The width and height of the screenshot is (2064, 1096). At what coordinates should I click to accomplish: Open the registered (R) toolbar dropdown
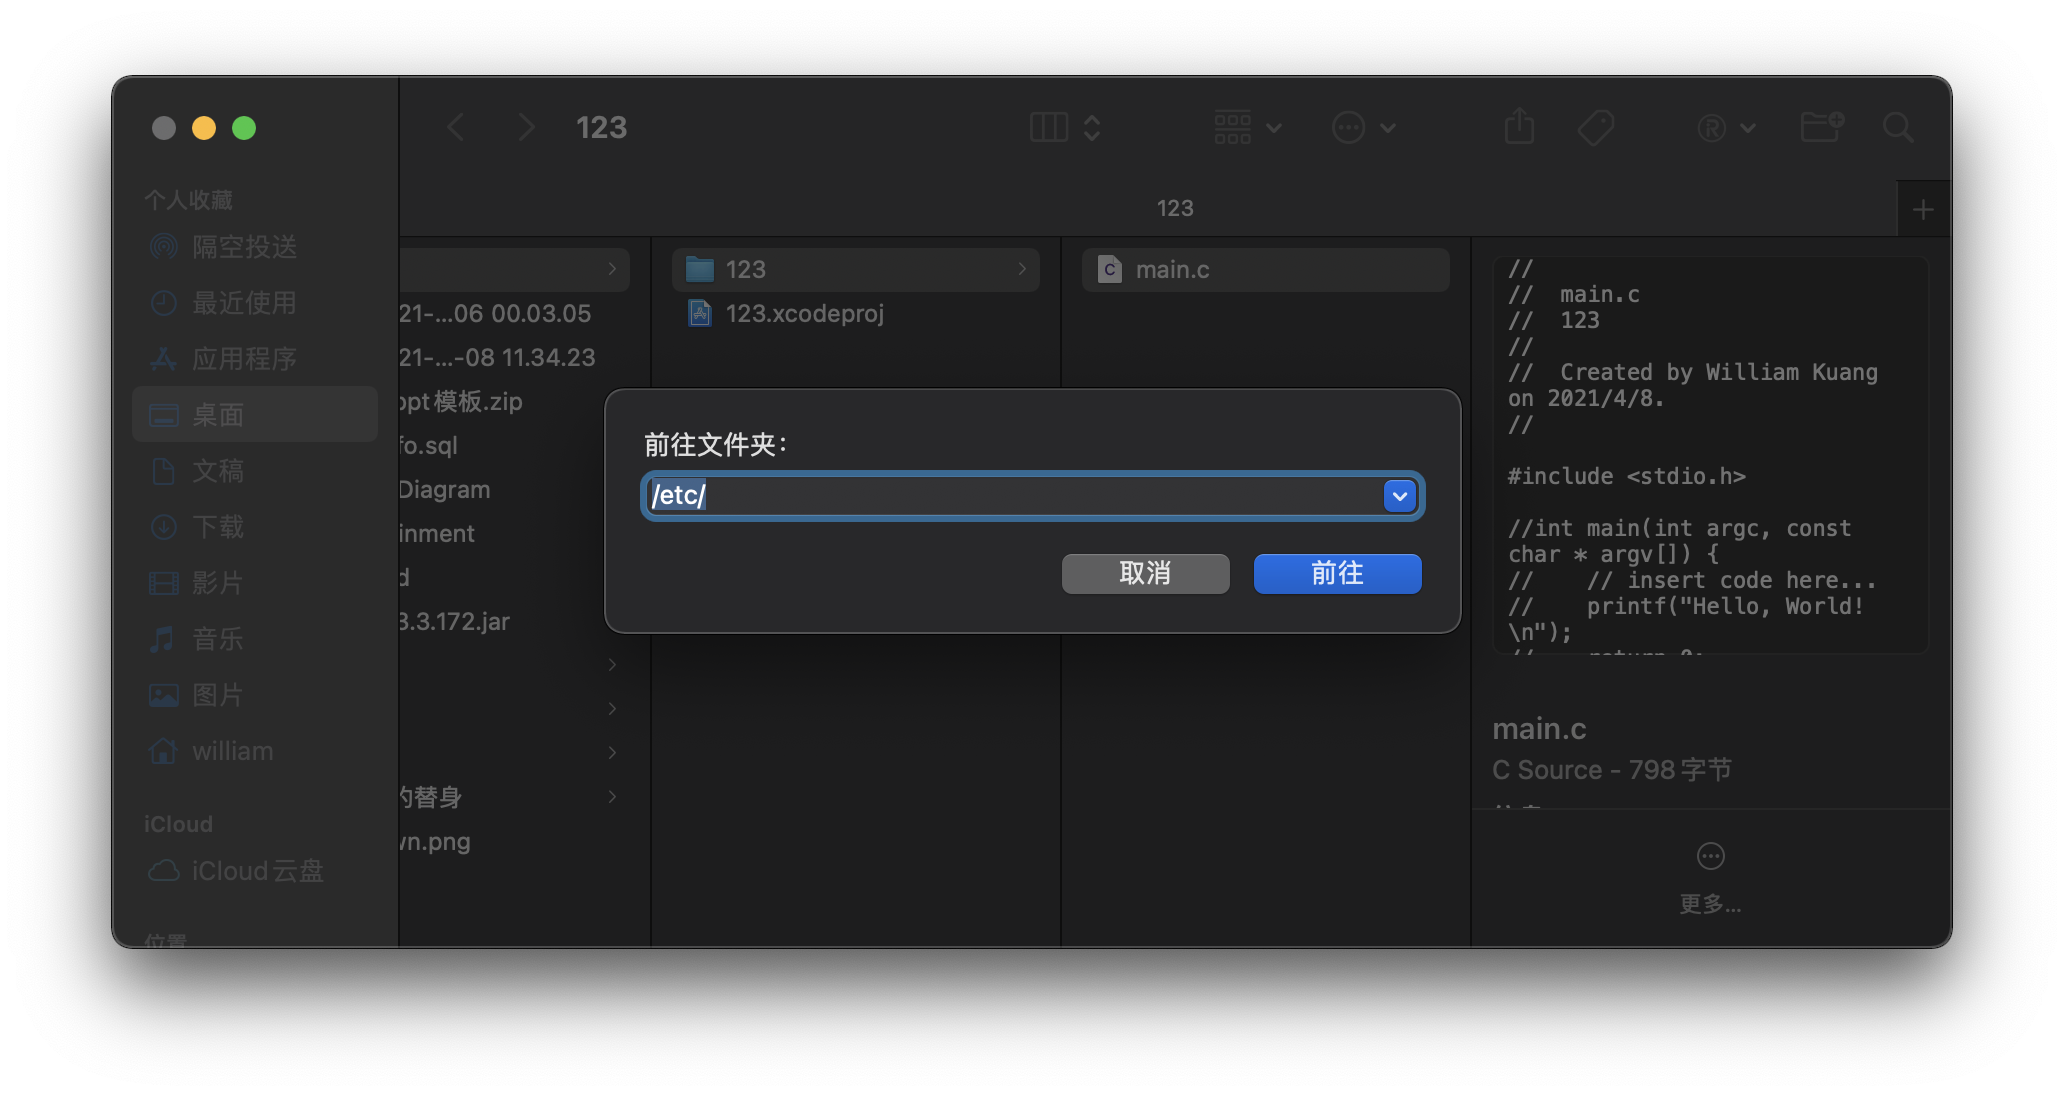1726,128
